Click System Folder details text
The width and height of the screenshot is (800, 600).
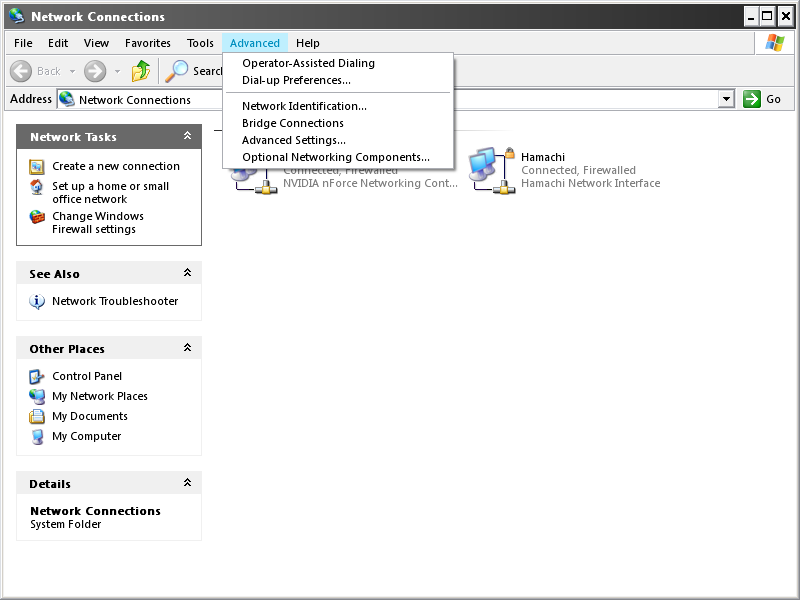click(x=65, y=524)
